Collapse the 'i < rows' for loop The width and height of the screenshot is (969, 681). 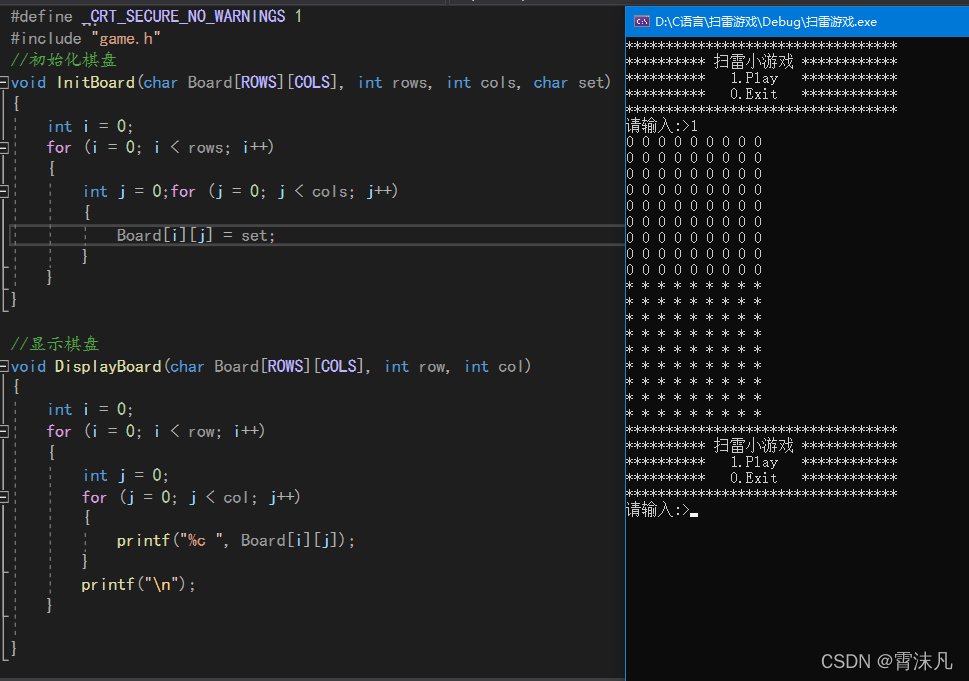tap(4, 147)
